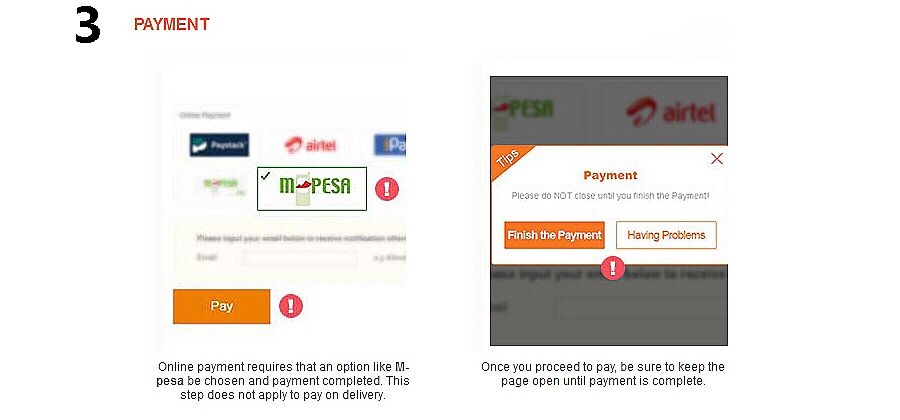This screenshot has width=900, height=420.
Task: Toggle the checkmark on the M-PESA tile
Action: pos(265,176)
